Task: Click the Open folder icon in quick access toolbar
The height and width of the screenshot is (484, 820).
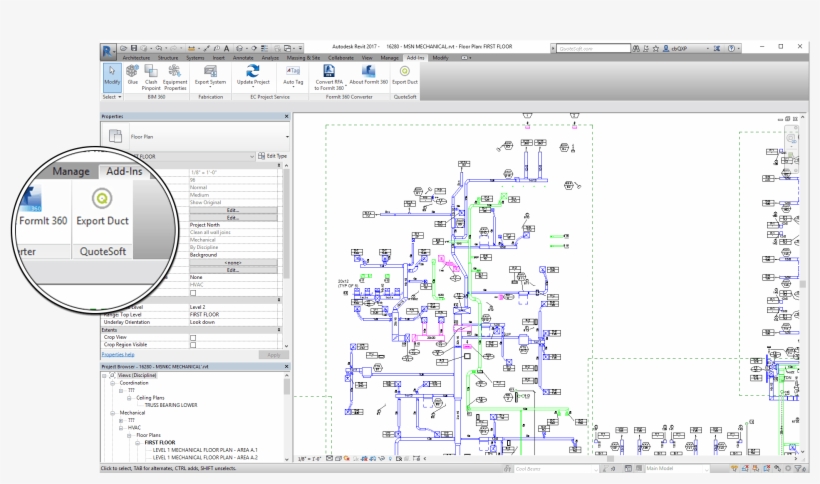Action: tap(123, 48)
